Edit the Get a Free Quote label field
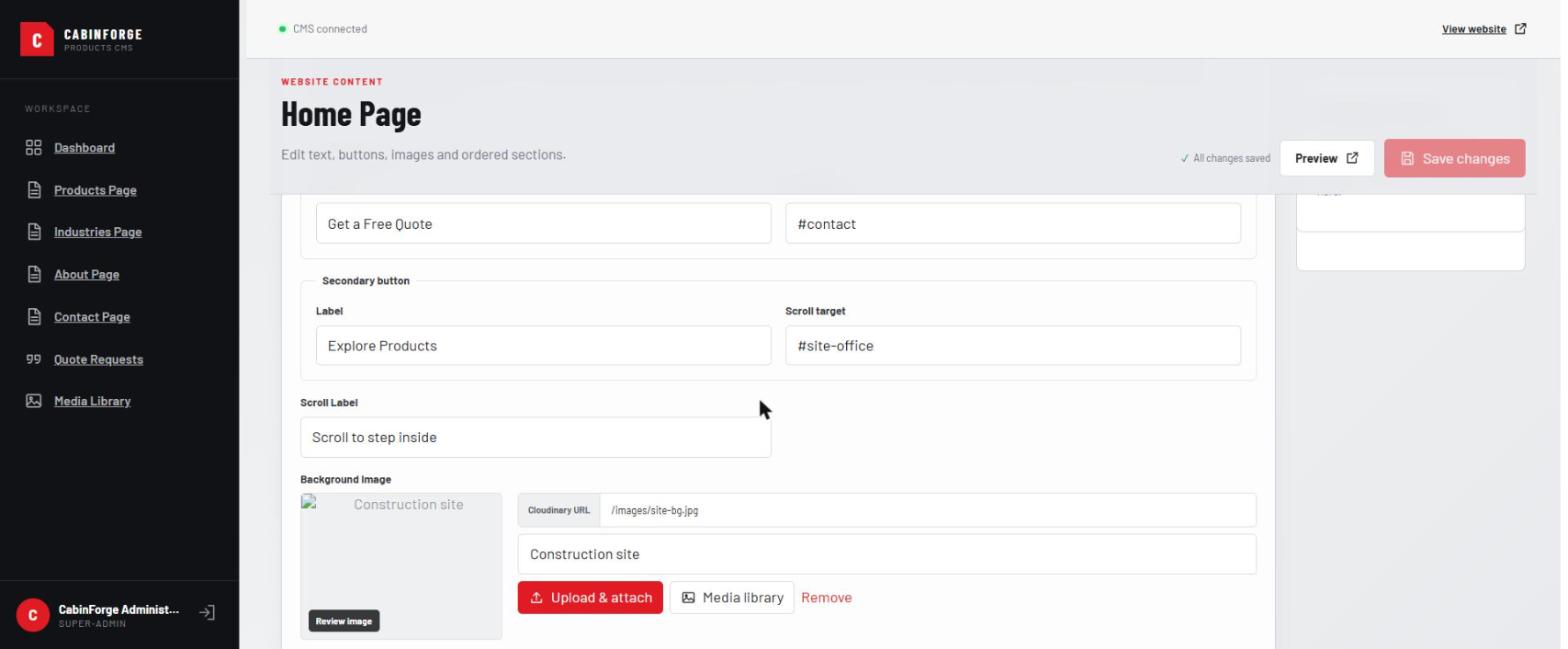The image size is (1568, 649). pos(544,224)
